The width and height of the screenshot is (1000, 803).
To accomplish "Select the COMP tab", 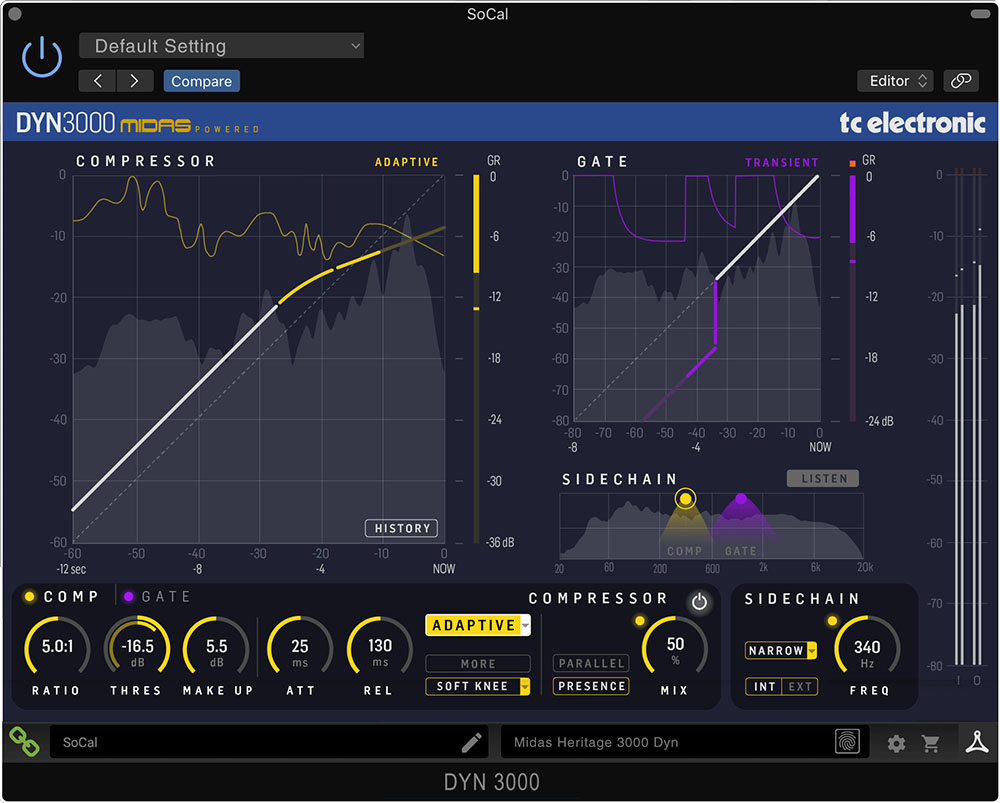I will coord(61,596).
